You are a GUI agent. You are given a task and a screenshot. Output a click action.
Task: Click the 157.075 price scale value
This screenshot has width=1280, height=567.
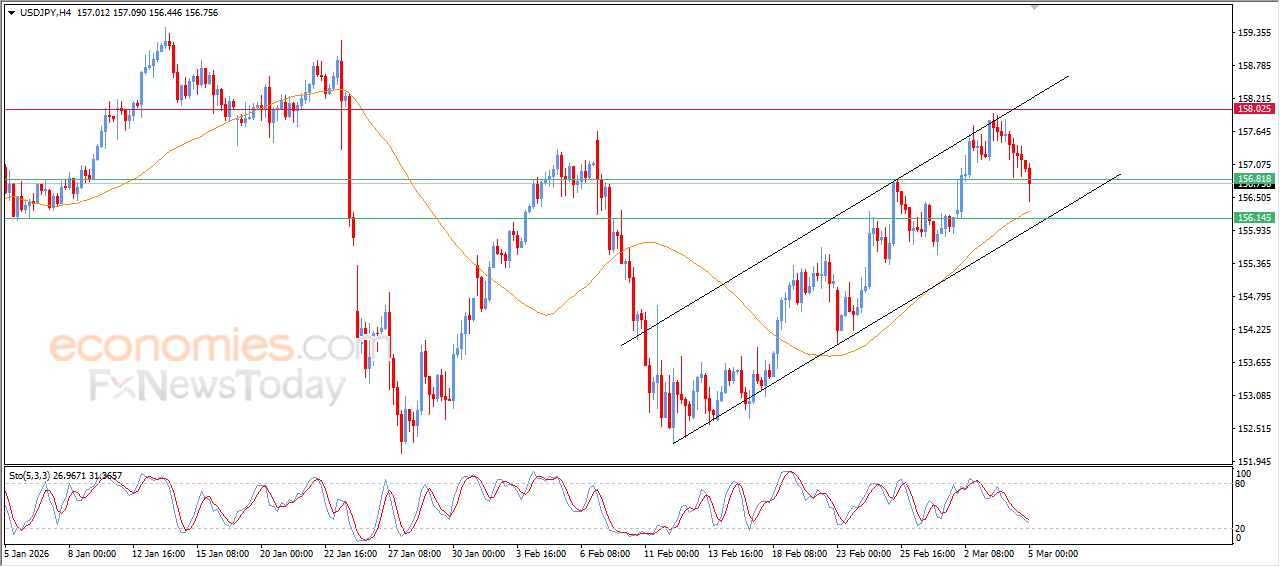click(1254, 164)
